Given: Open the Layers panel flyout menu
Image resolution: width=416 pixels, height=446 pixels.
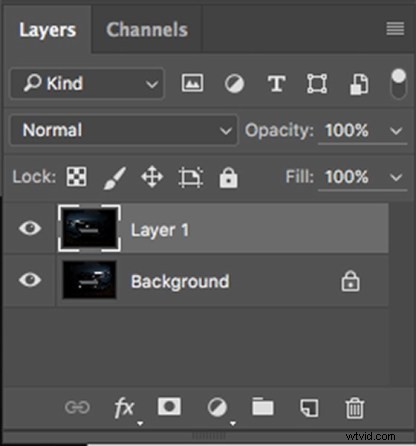Looking at the screenshot, I should point(395,29).
